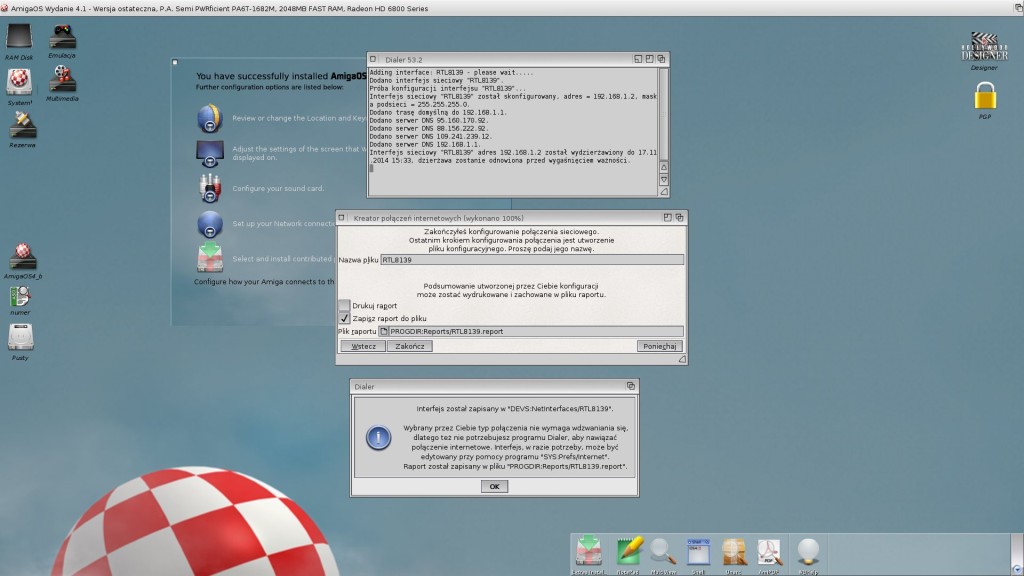Click log line 'Dodano trasę domyślną do 192.168.1.1.'
Viewport: 1024px width, 576px height.
point(438,112)
